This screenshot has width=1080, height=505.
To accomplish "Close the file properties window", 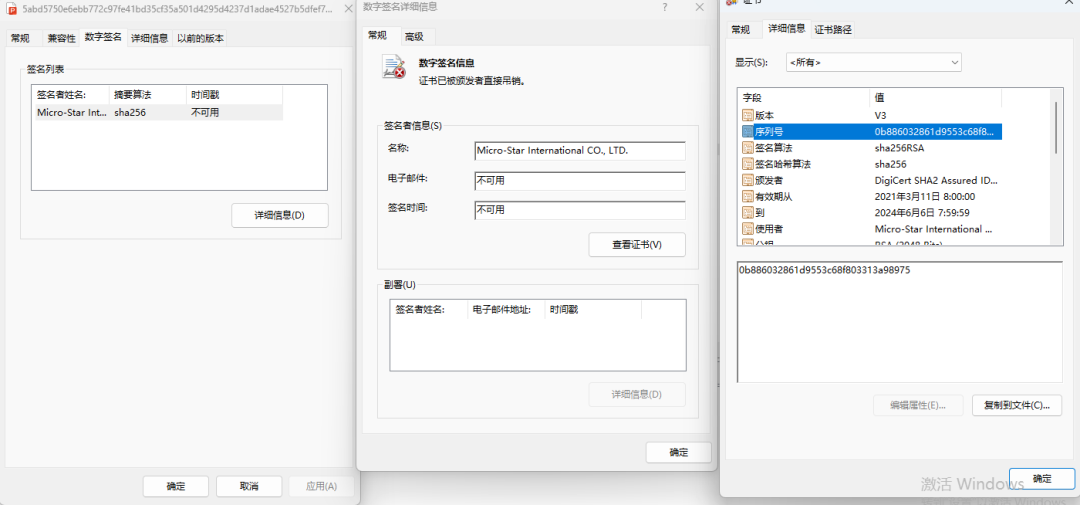I will (349, 10).
